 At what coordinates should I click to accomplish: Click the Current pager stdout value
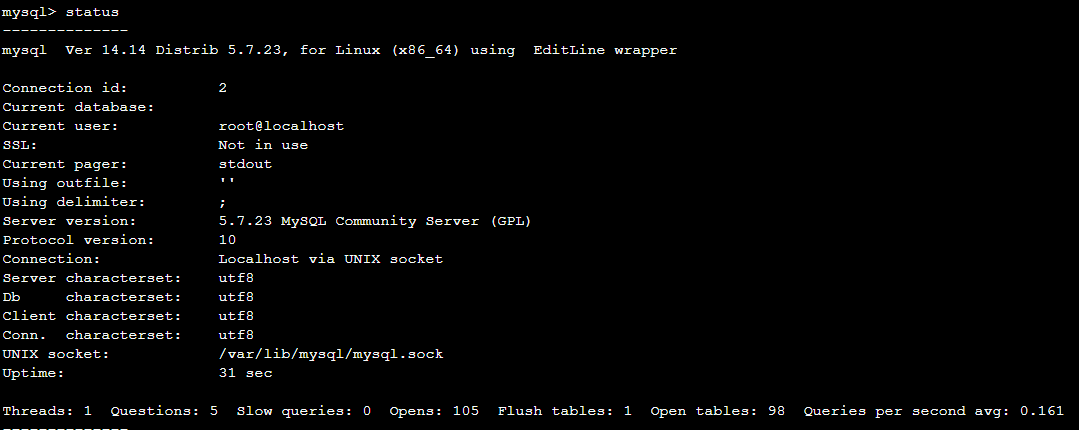tap(245, 164)
